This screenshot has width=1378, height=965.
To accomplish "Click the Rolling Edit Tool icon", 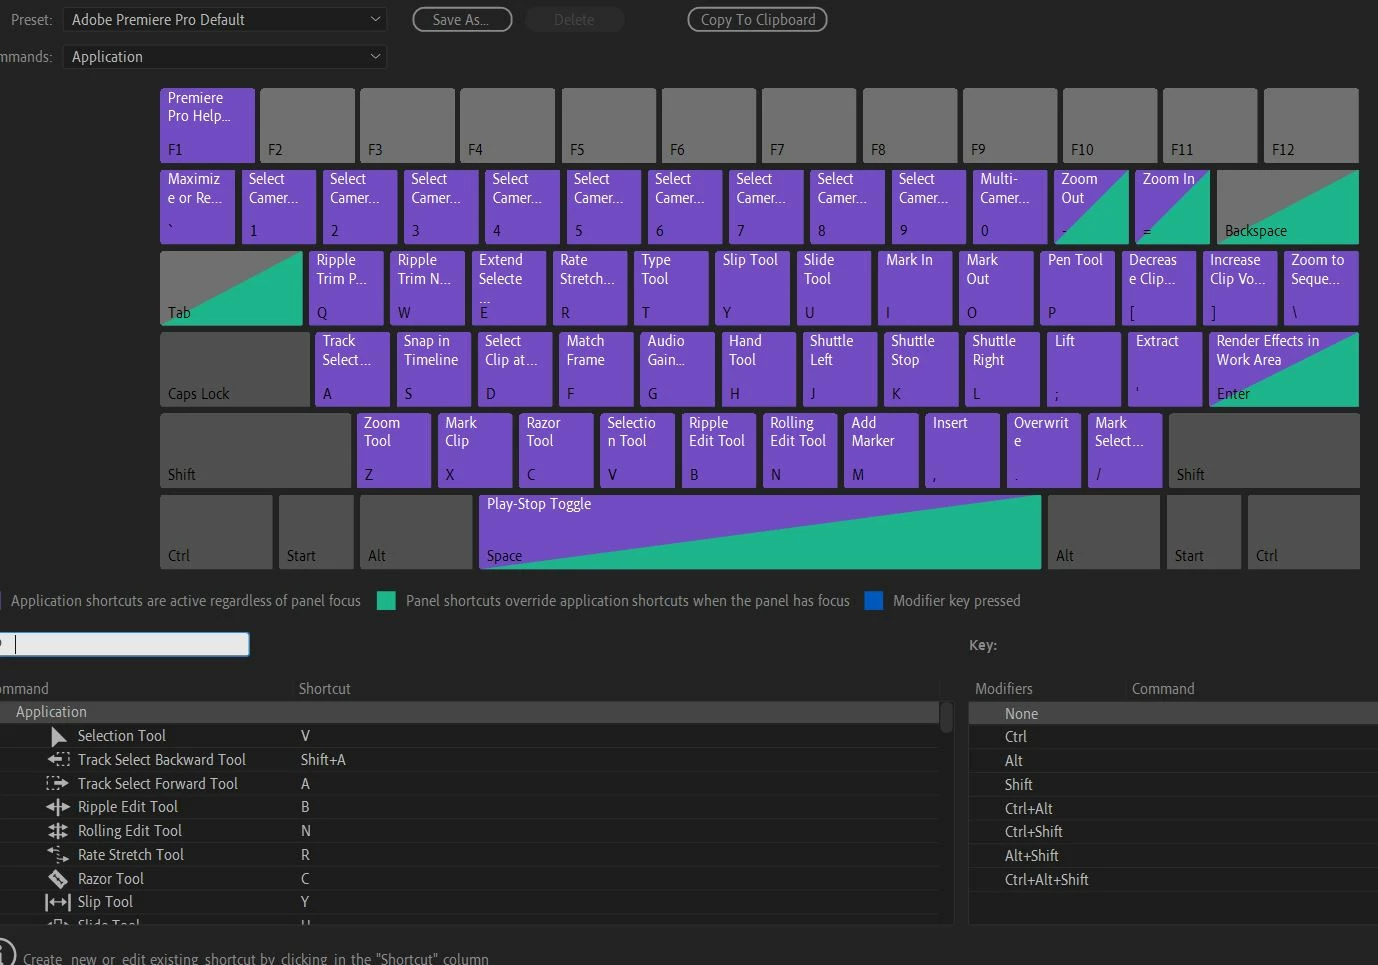I will point(58,831).
